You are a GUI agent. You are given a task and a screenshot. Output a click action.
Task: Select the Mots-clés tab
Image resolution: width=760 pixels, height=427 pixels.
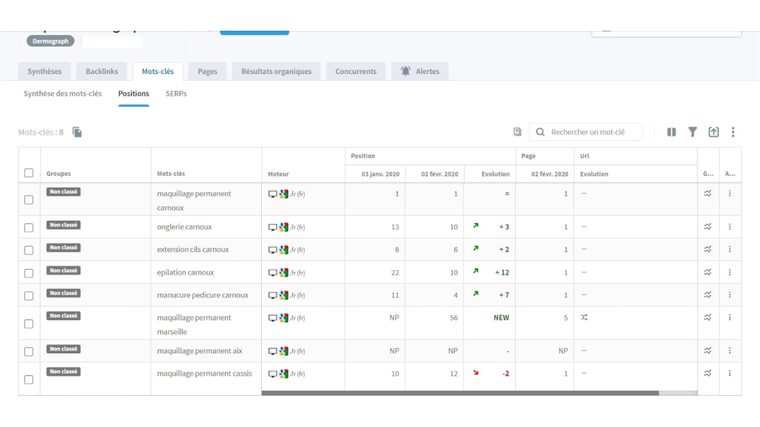(x=158, y=71)
